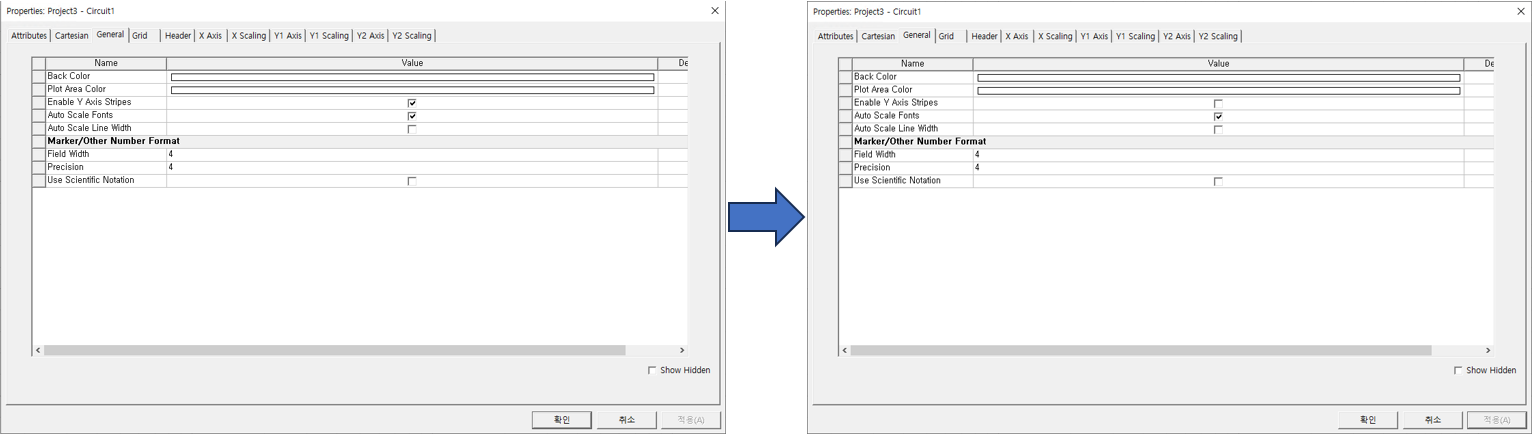
Task: Click right scroll arrow in left dialog's table
Action: [682, 350]
